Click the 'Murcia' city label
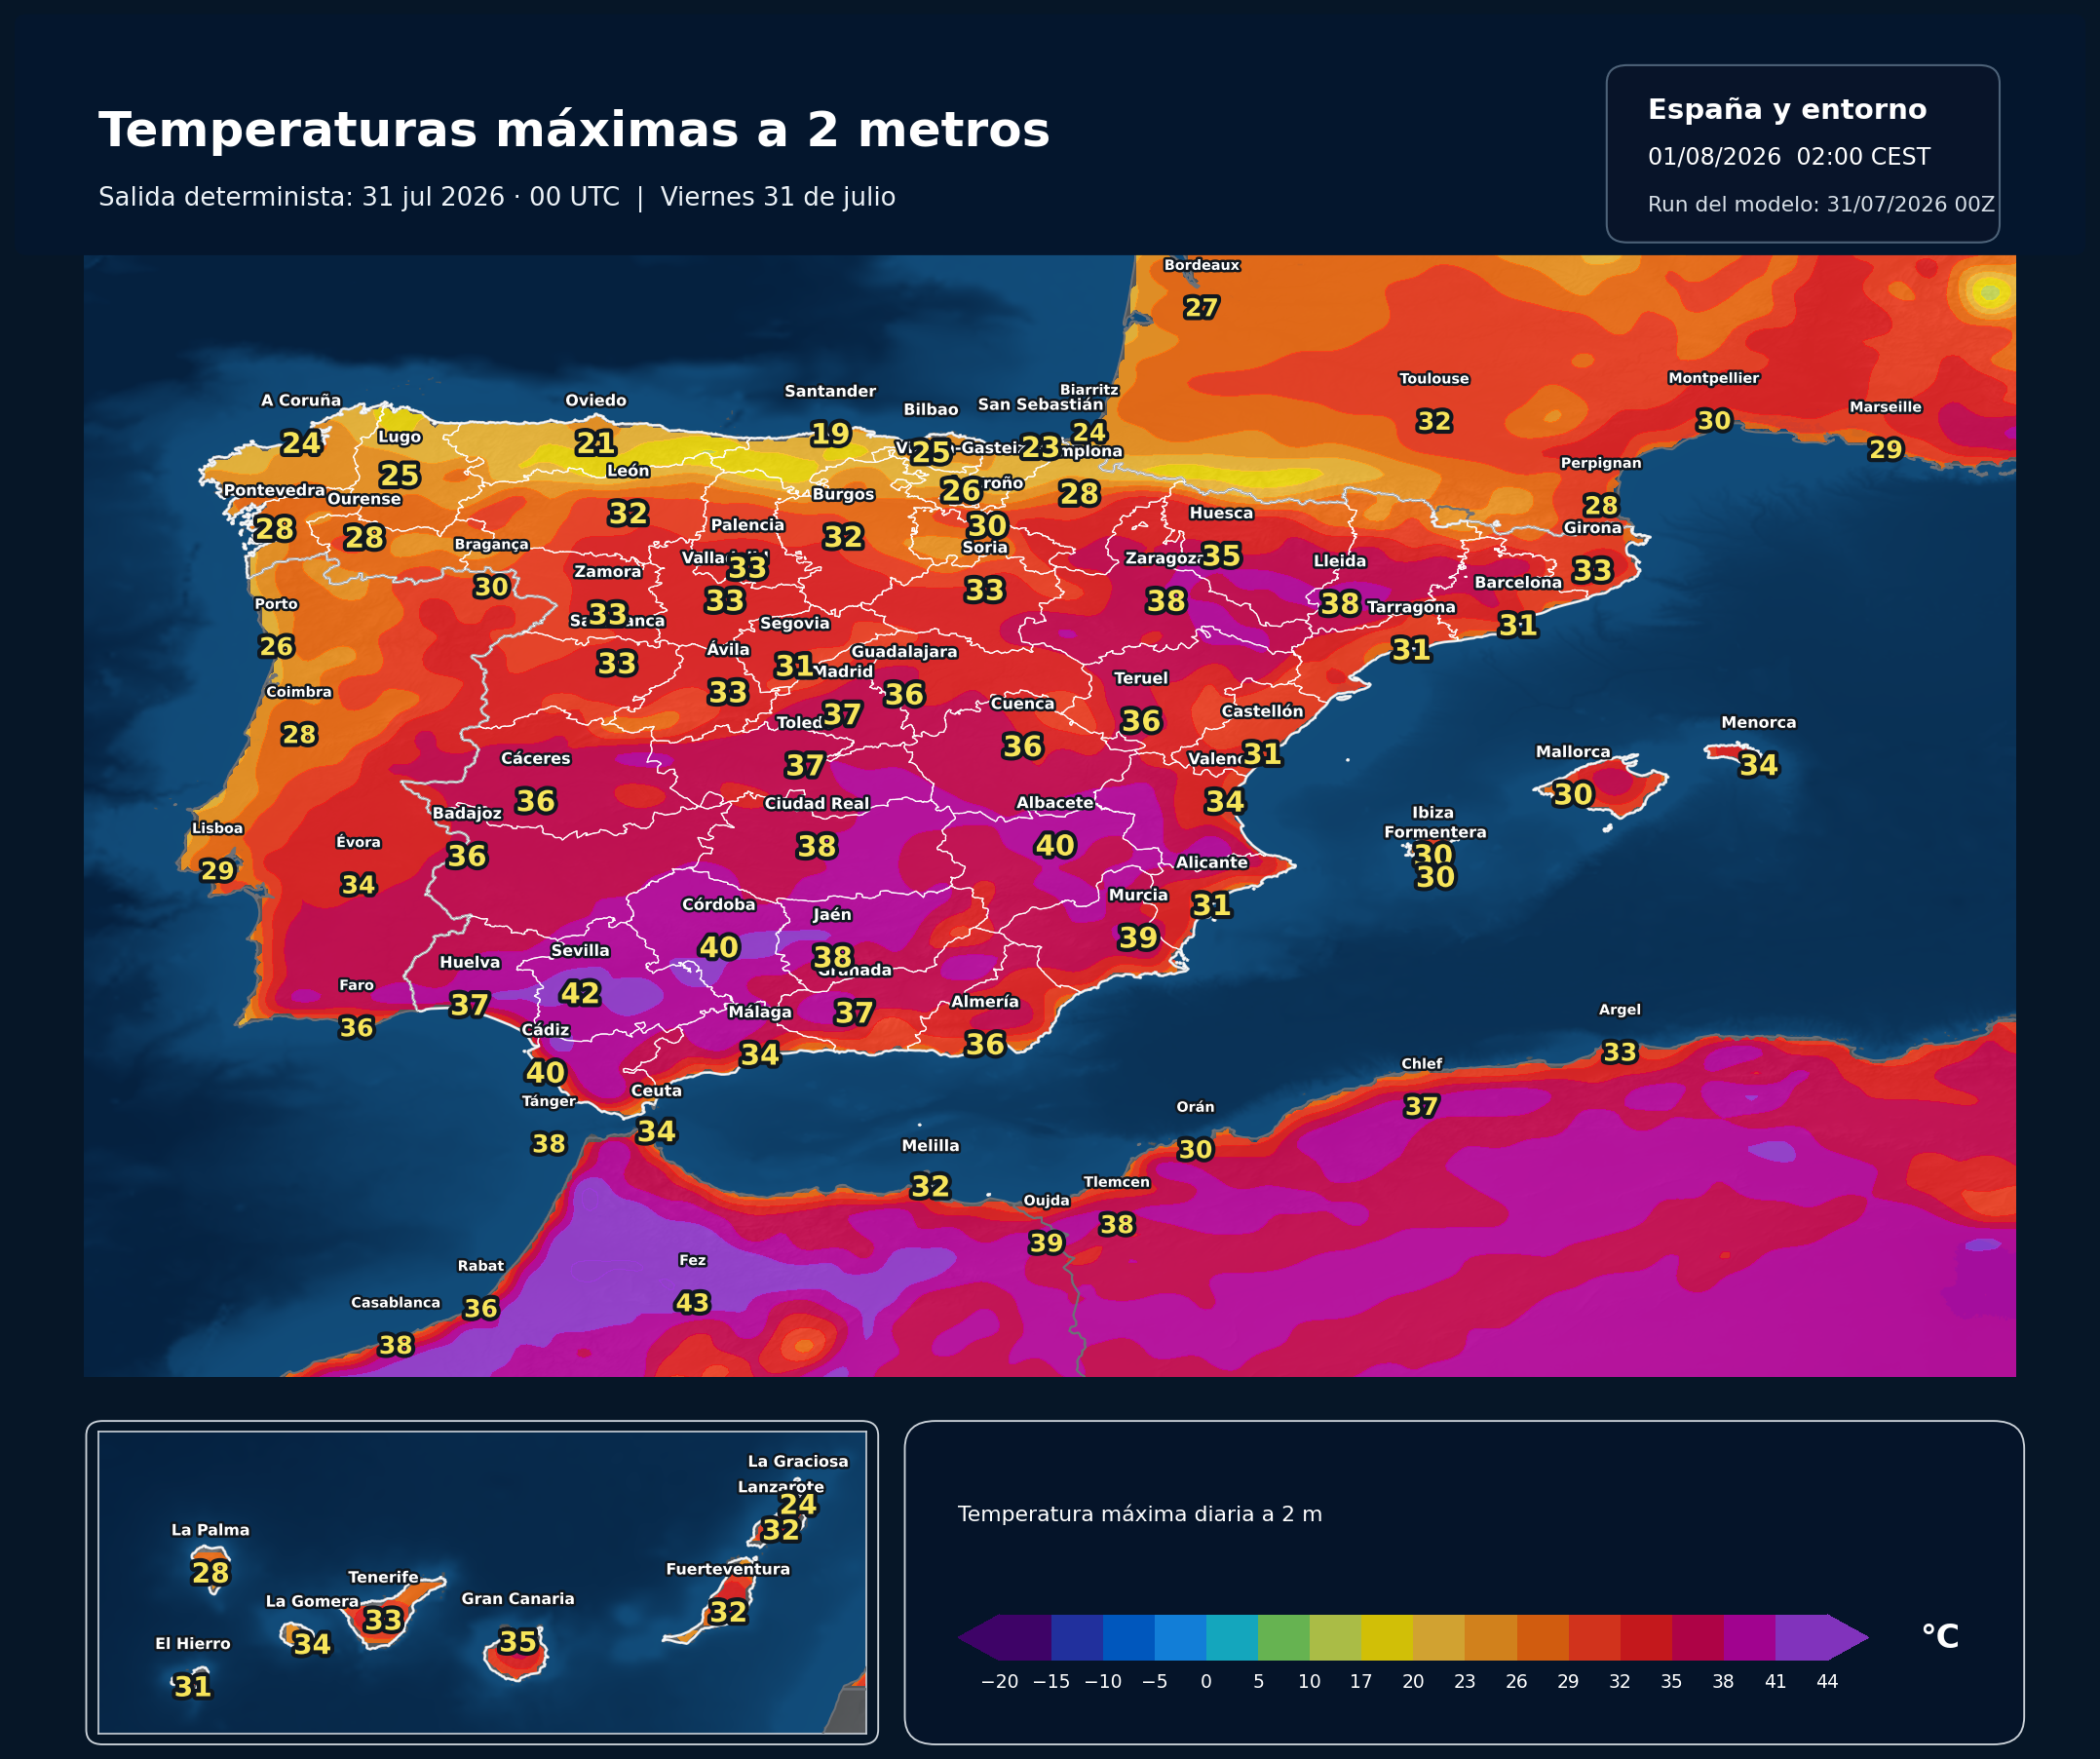The image size is (2100, 1759). click(x=1138, y=895)
